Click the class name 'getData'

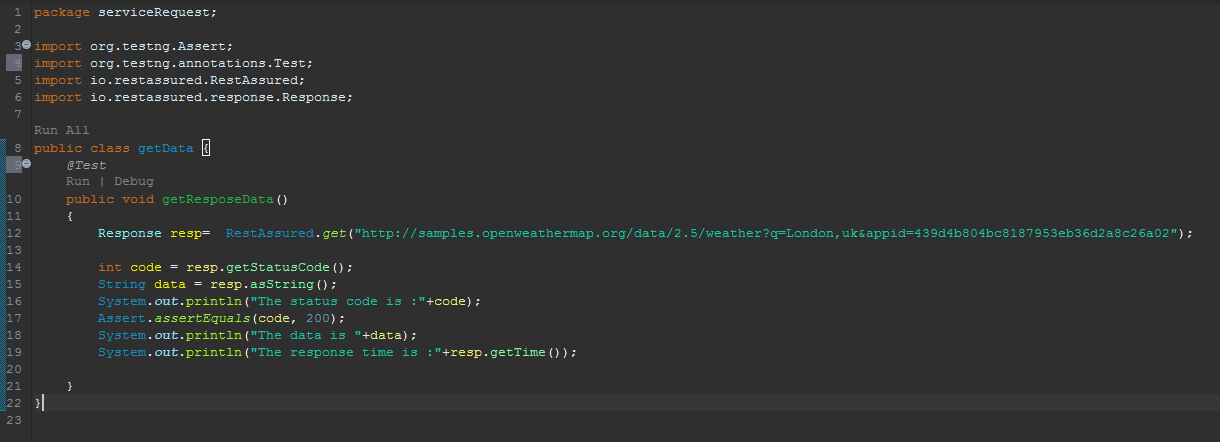pyautogui.click(x=166, y=148)
